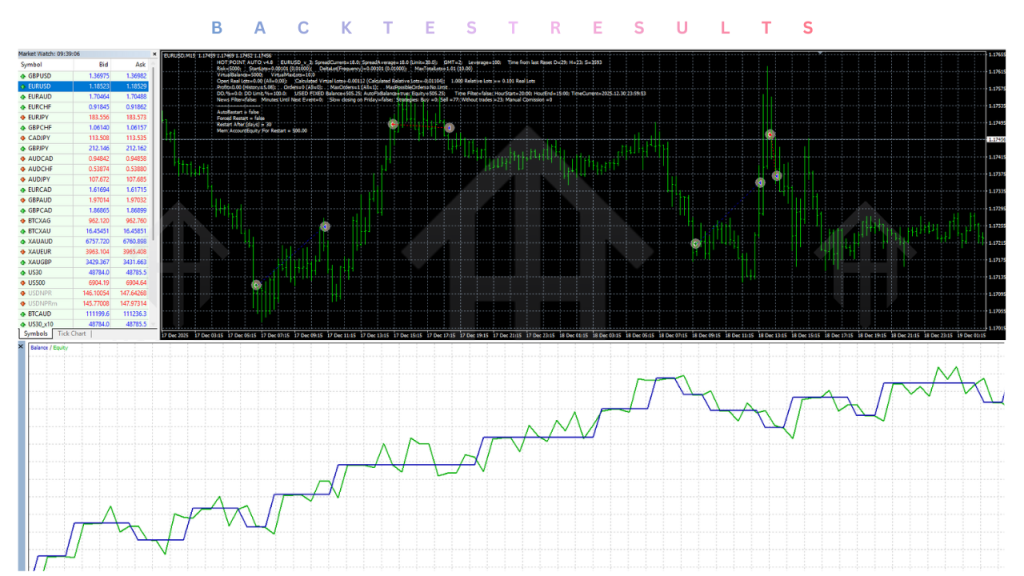The image size is (1024, 576).
Task: Click the arrow icon next to BTCAUD
Action: point(24,314)
